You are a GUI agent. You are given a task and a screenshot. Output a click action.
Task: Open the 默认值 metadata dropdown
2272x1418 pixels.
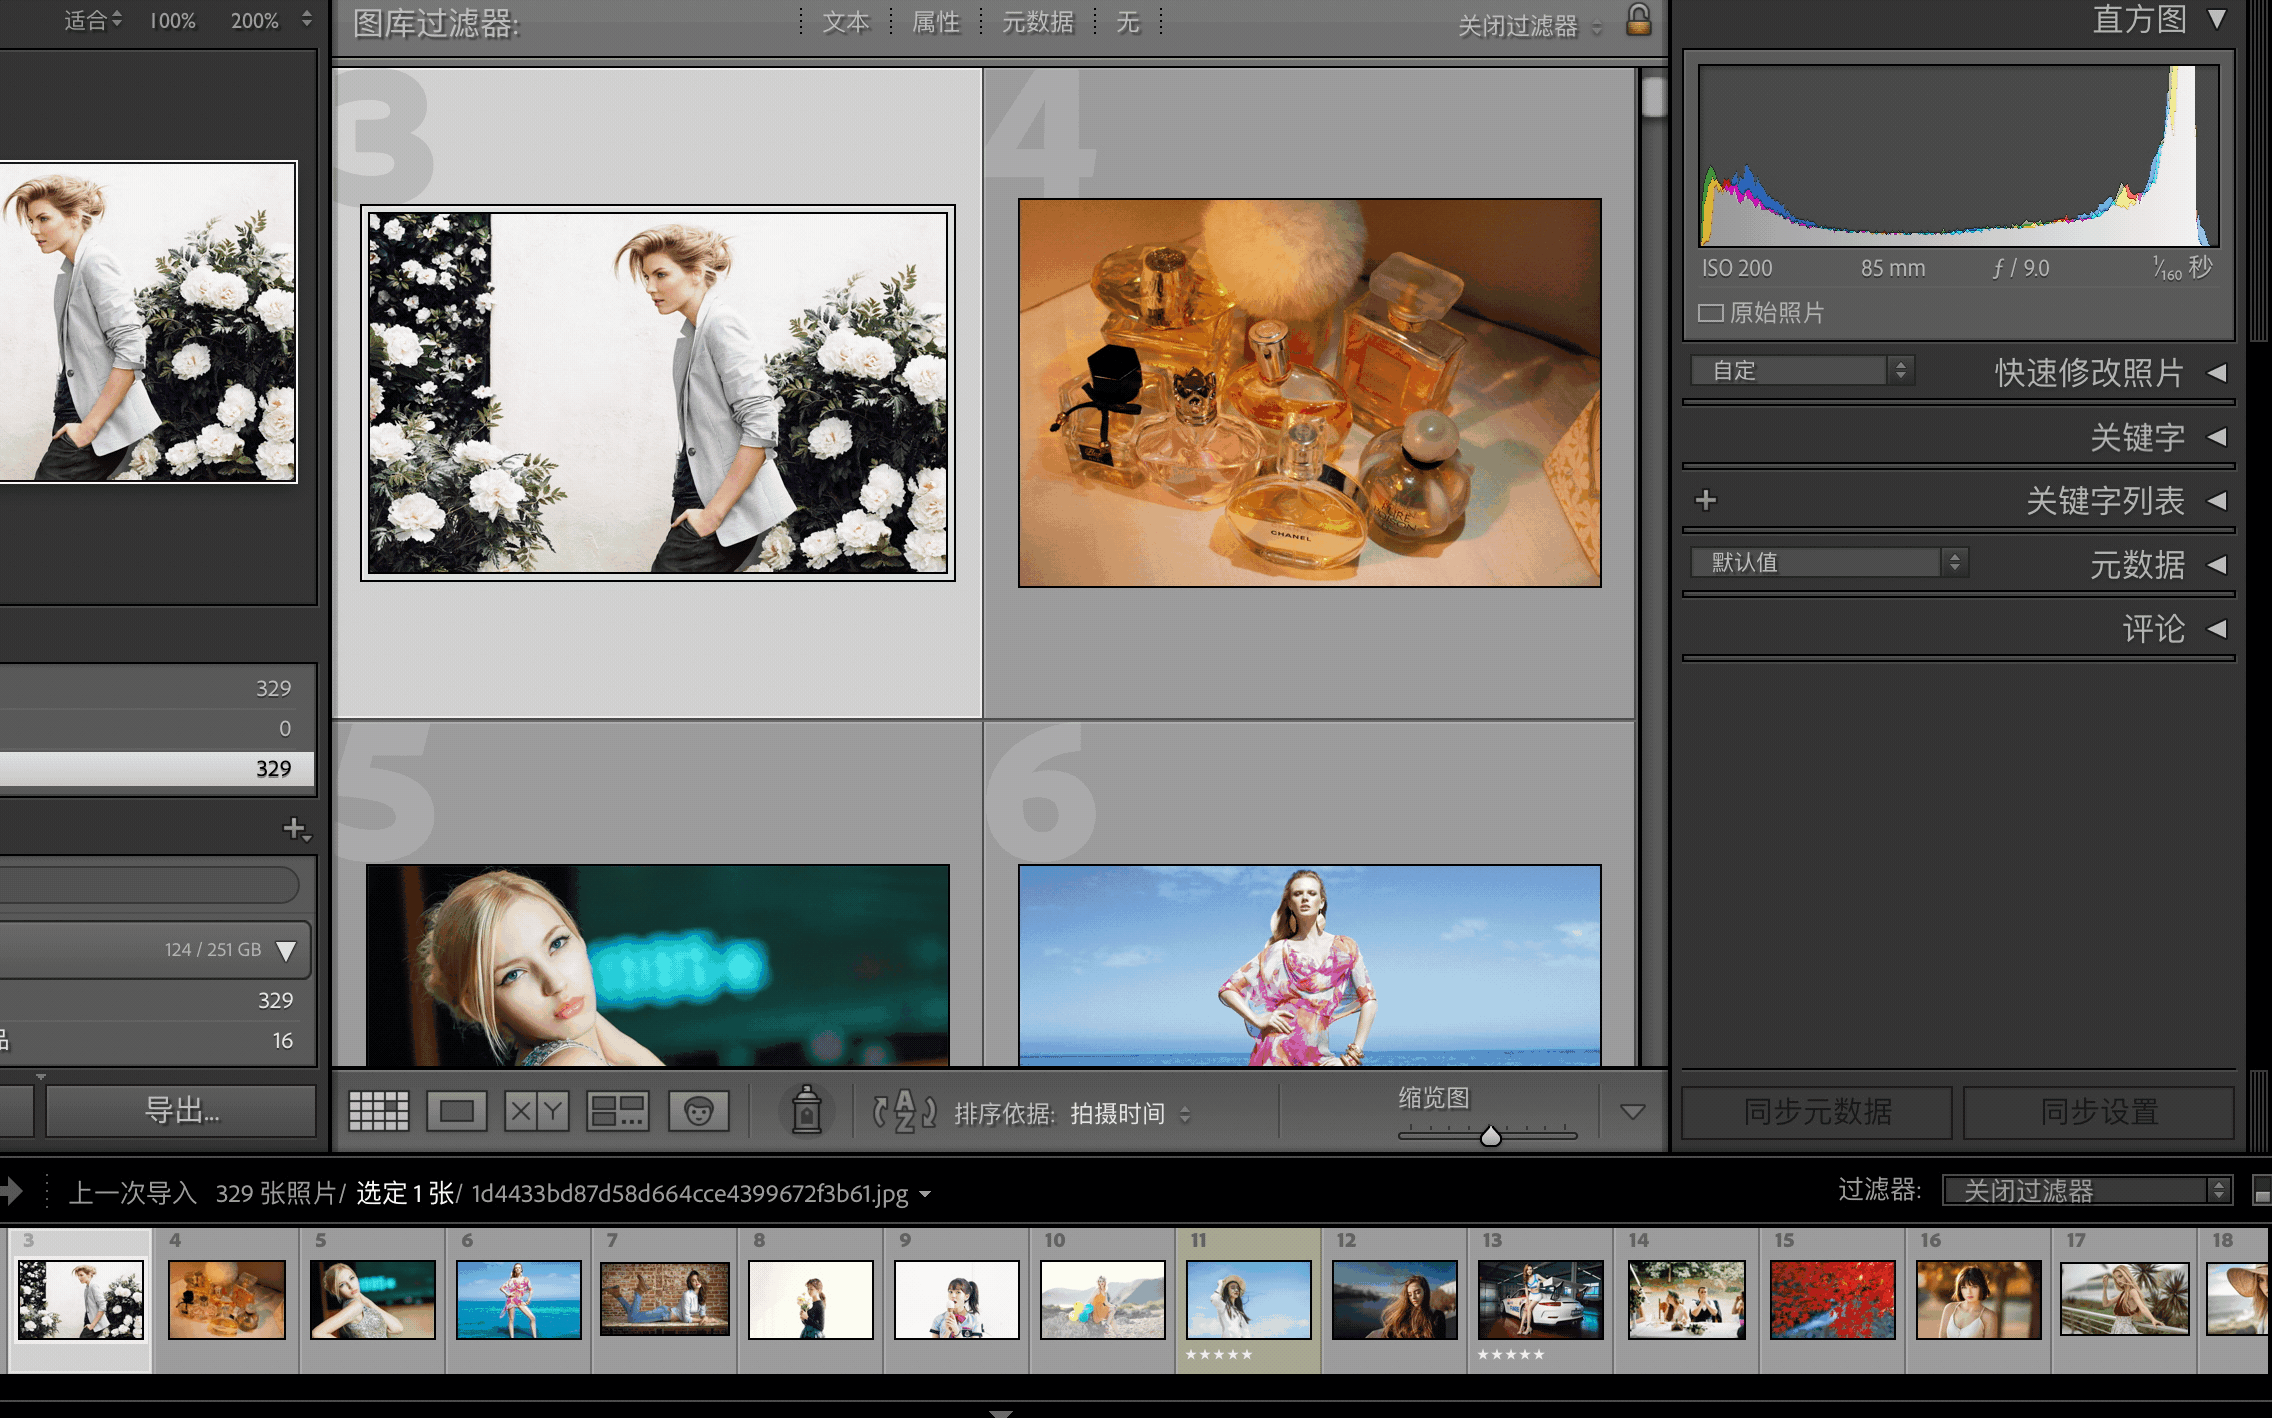(1829, 562)
